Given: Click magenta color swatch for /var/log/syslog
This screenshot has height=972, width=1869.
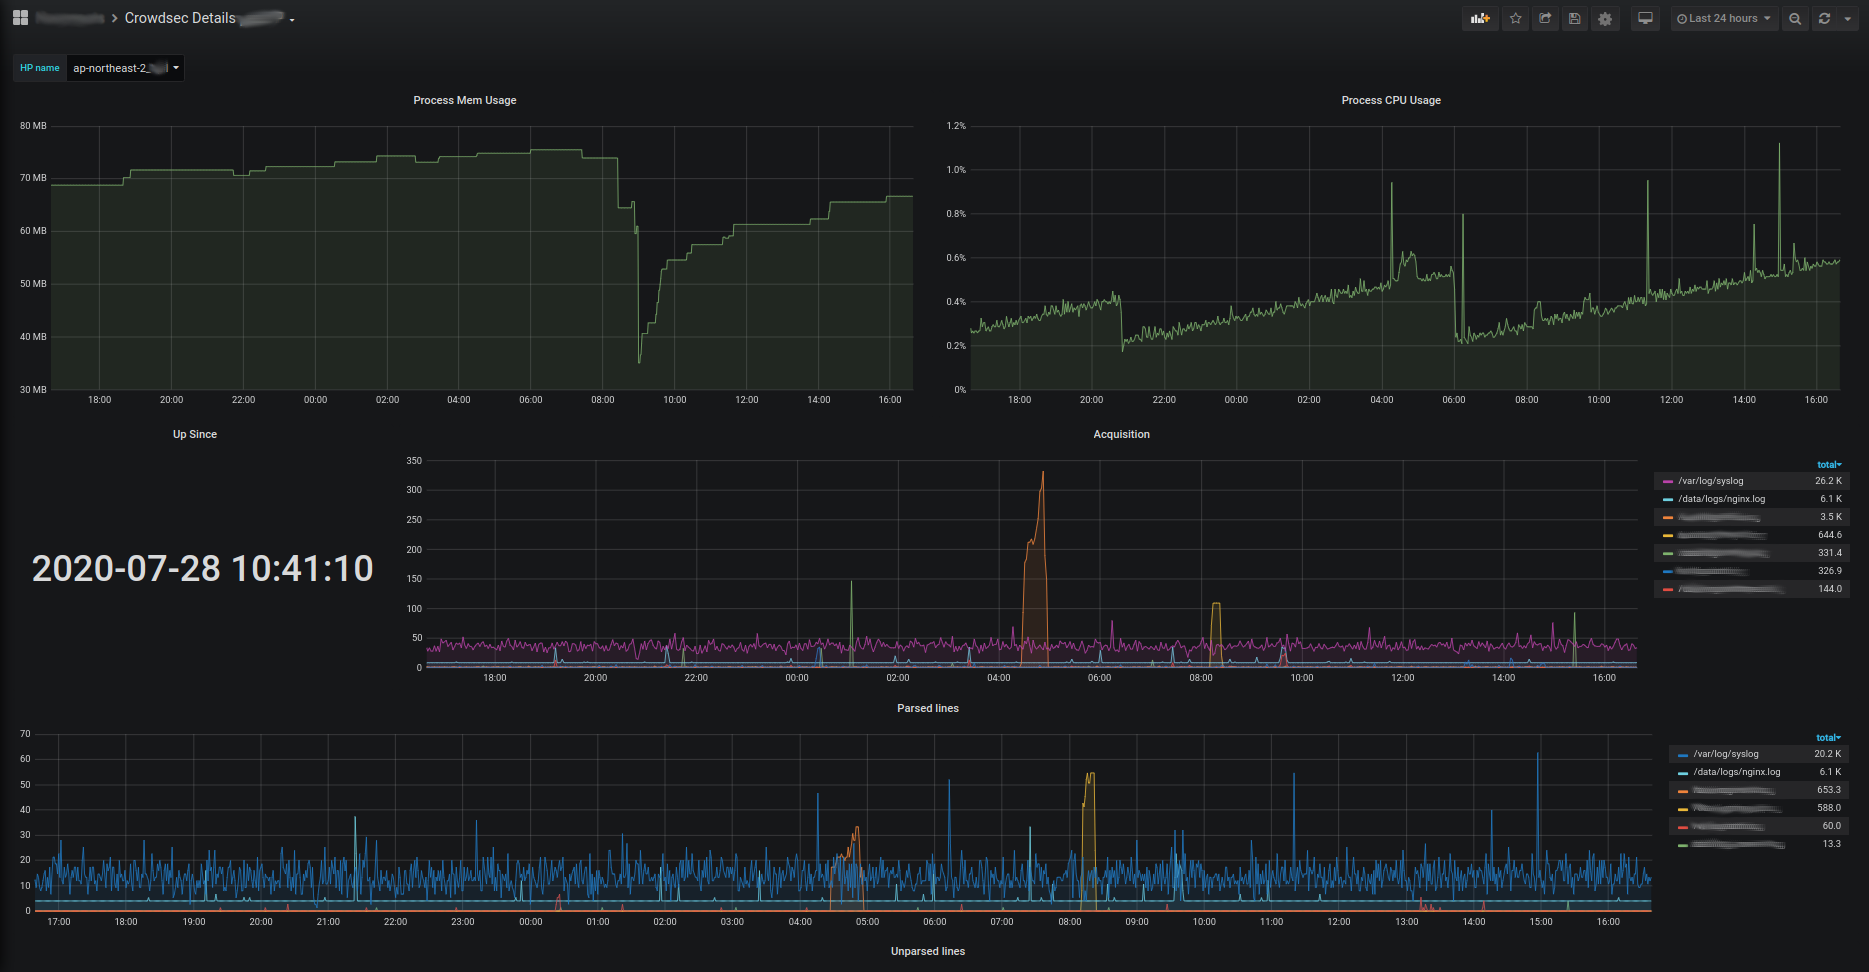Looking at the screenshot, I should (x=1668, y=482).
